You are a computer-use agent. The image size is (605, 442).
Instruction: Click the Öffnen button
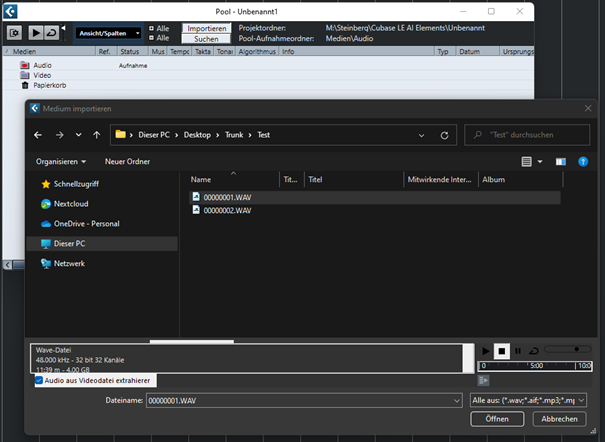497,419
